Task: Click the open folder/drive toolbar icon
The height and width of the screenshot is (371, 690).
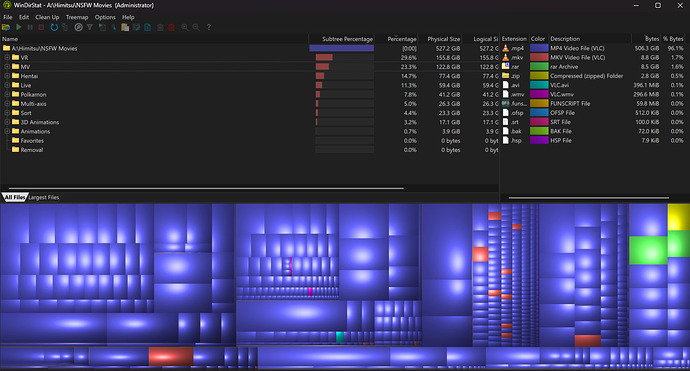Action: (6, 27)
